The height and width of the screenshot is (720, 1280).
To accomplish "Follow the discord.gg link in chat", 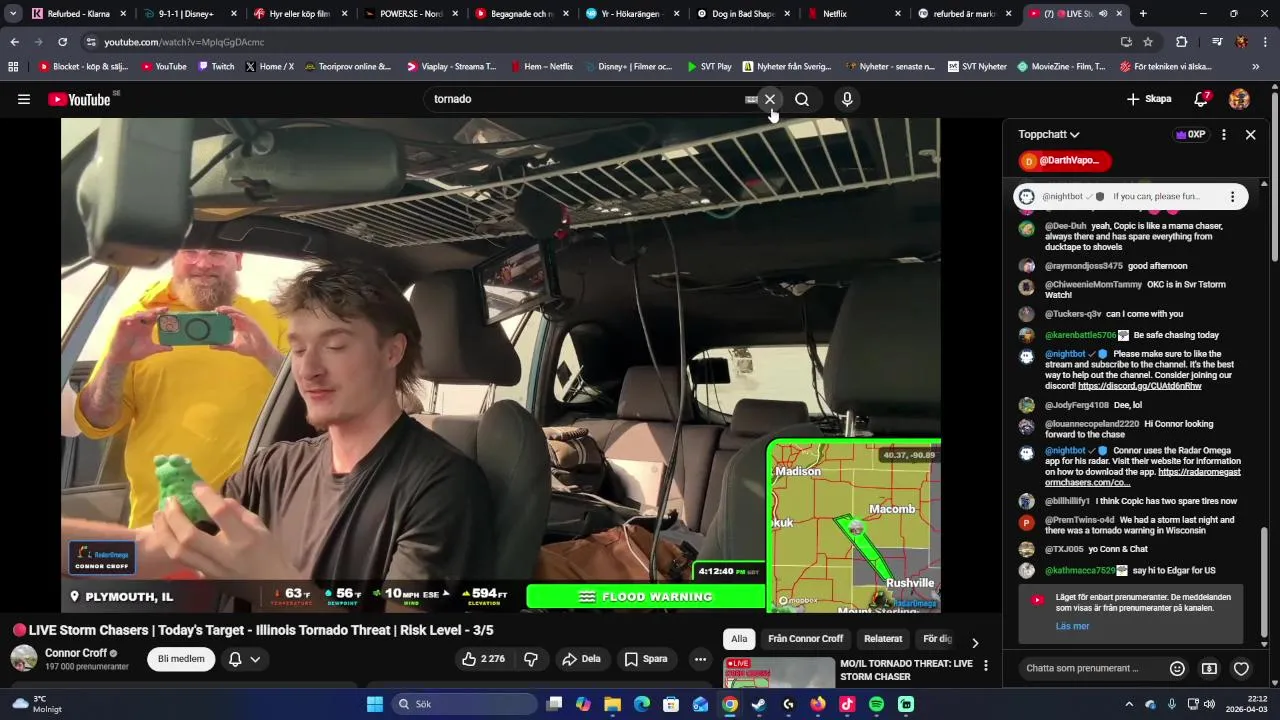I will tap(1140, 386).
